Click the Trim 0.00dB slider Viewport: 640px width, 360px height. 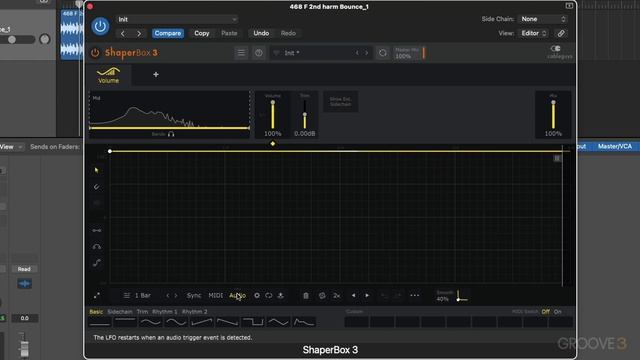(304, 115)
